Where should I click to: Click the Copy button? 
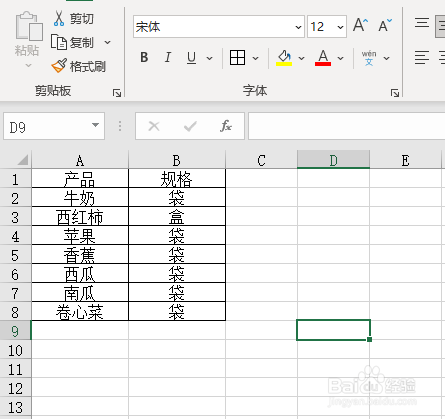tap(72, 42)
